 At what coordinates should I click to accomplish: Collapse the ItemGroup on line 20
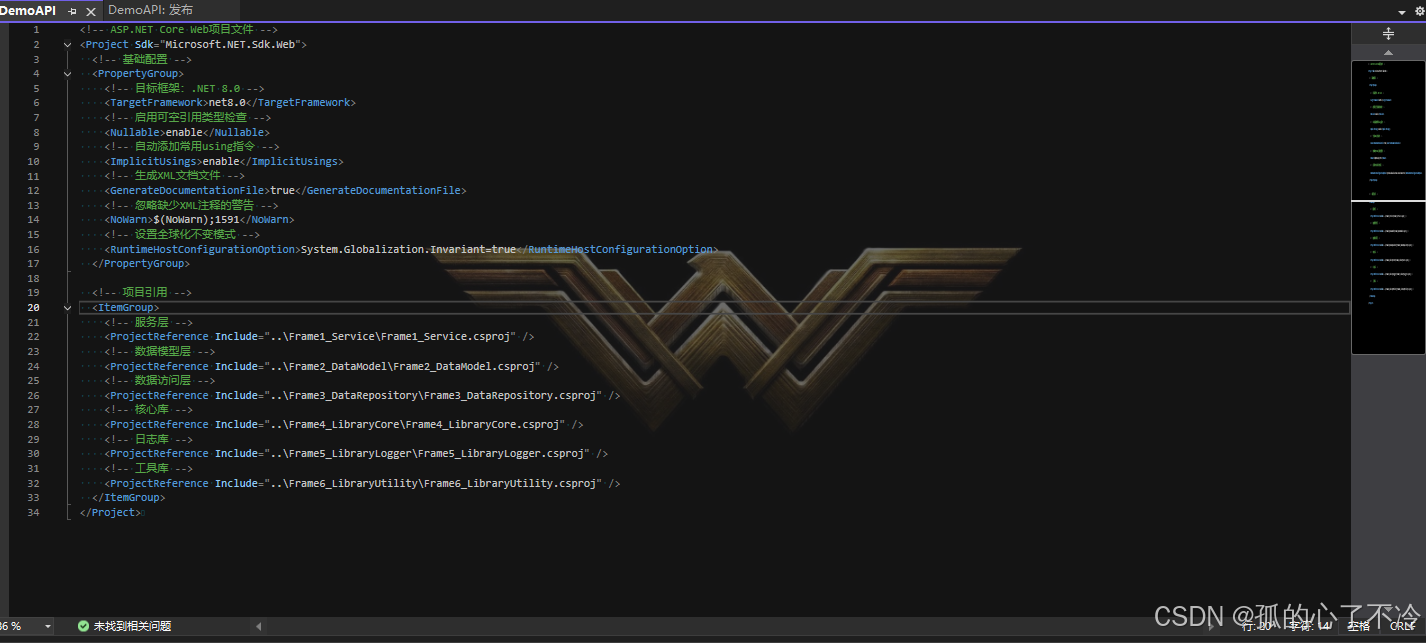pyautogui.click(x=68, y=307)
